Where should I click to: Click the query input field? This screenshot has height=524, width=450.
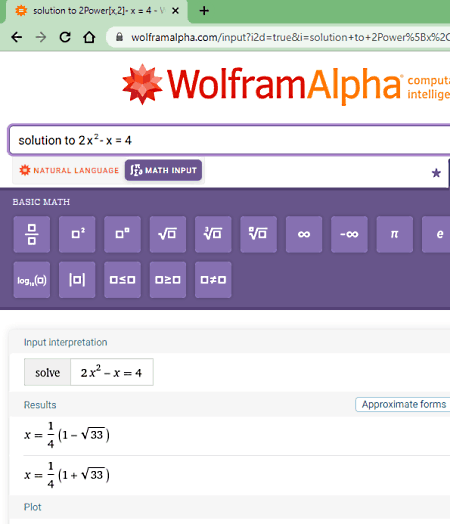pyautogui.click(x=229, y=140)
